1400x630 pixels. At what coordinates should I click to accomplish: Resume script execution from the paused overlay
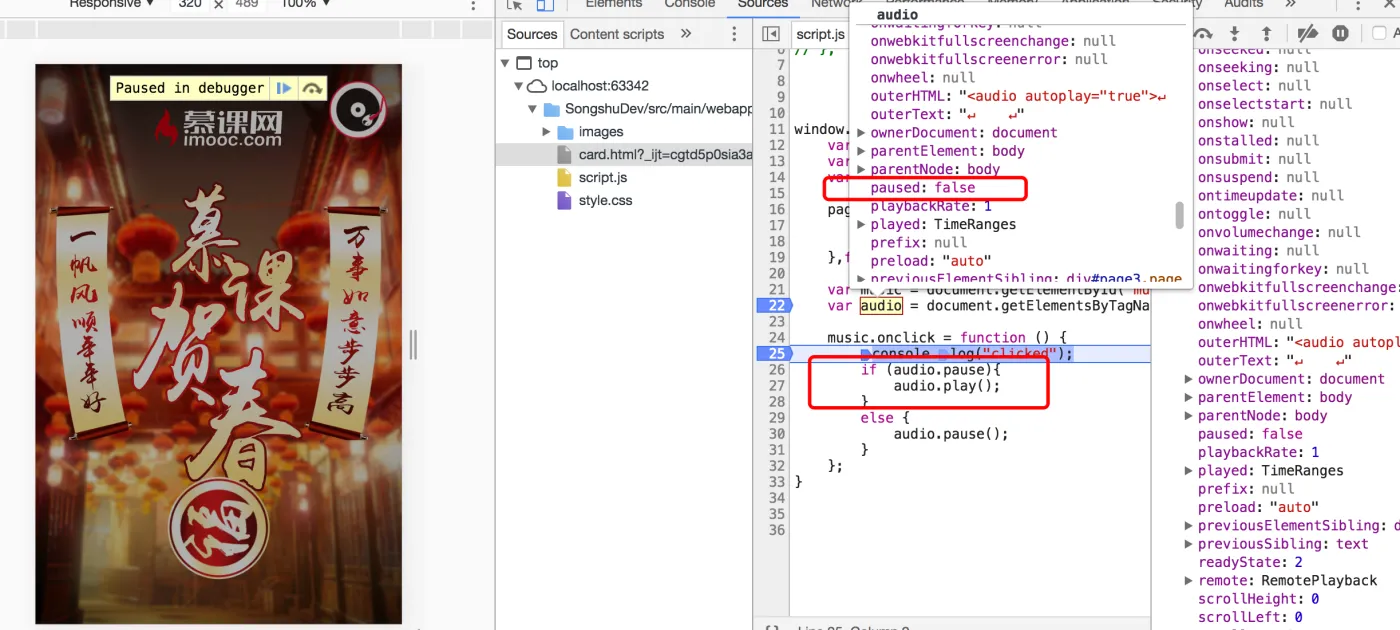coord(285,88)
